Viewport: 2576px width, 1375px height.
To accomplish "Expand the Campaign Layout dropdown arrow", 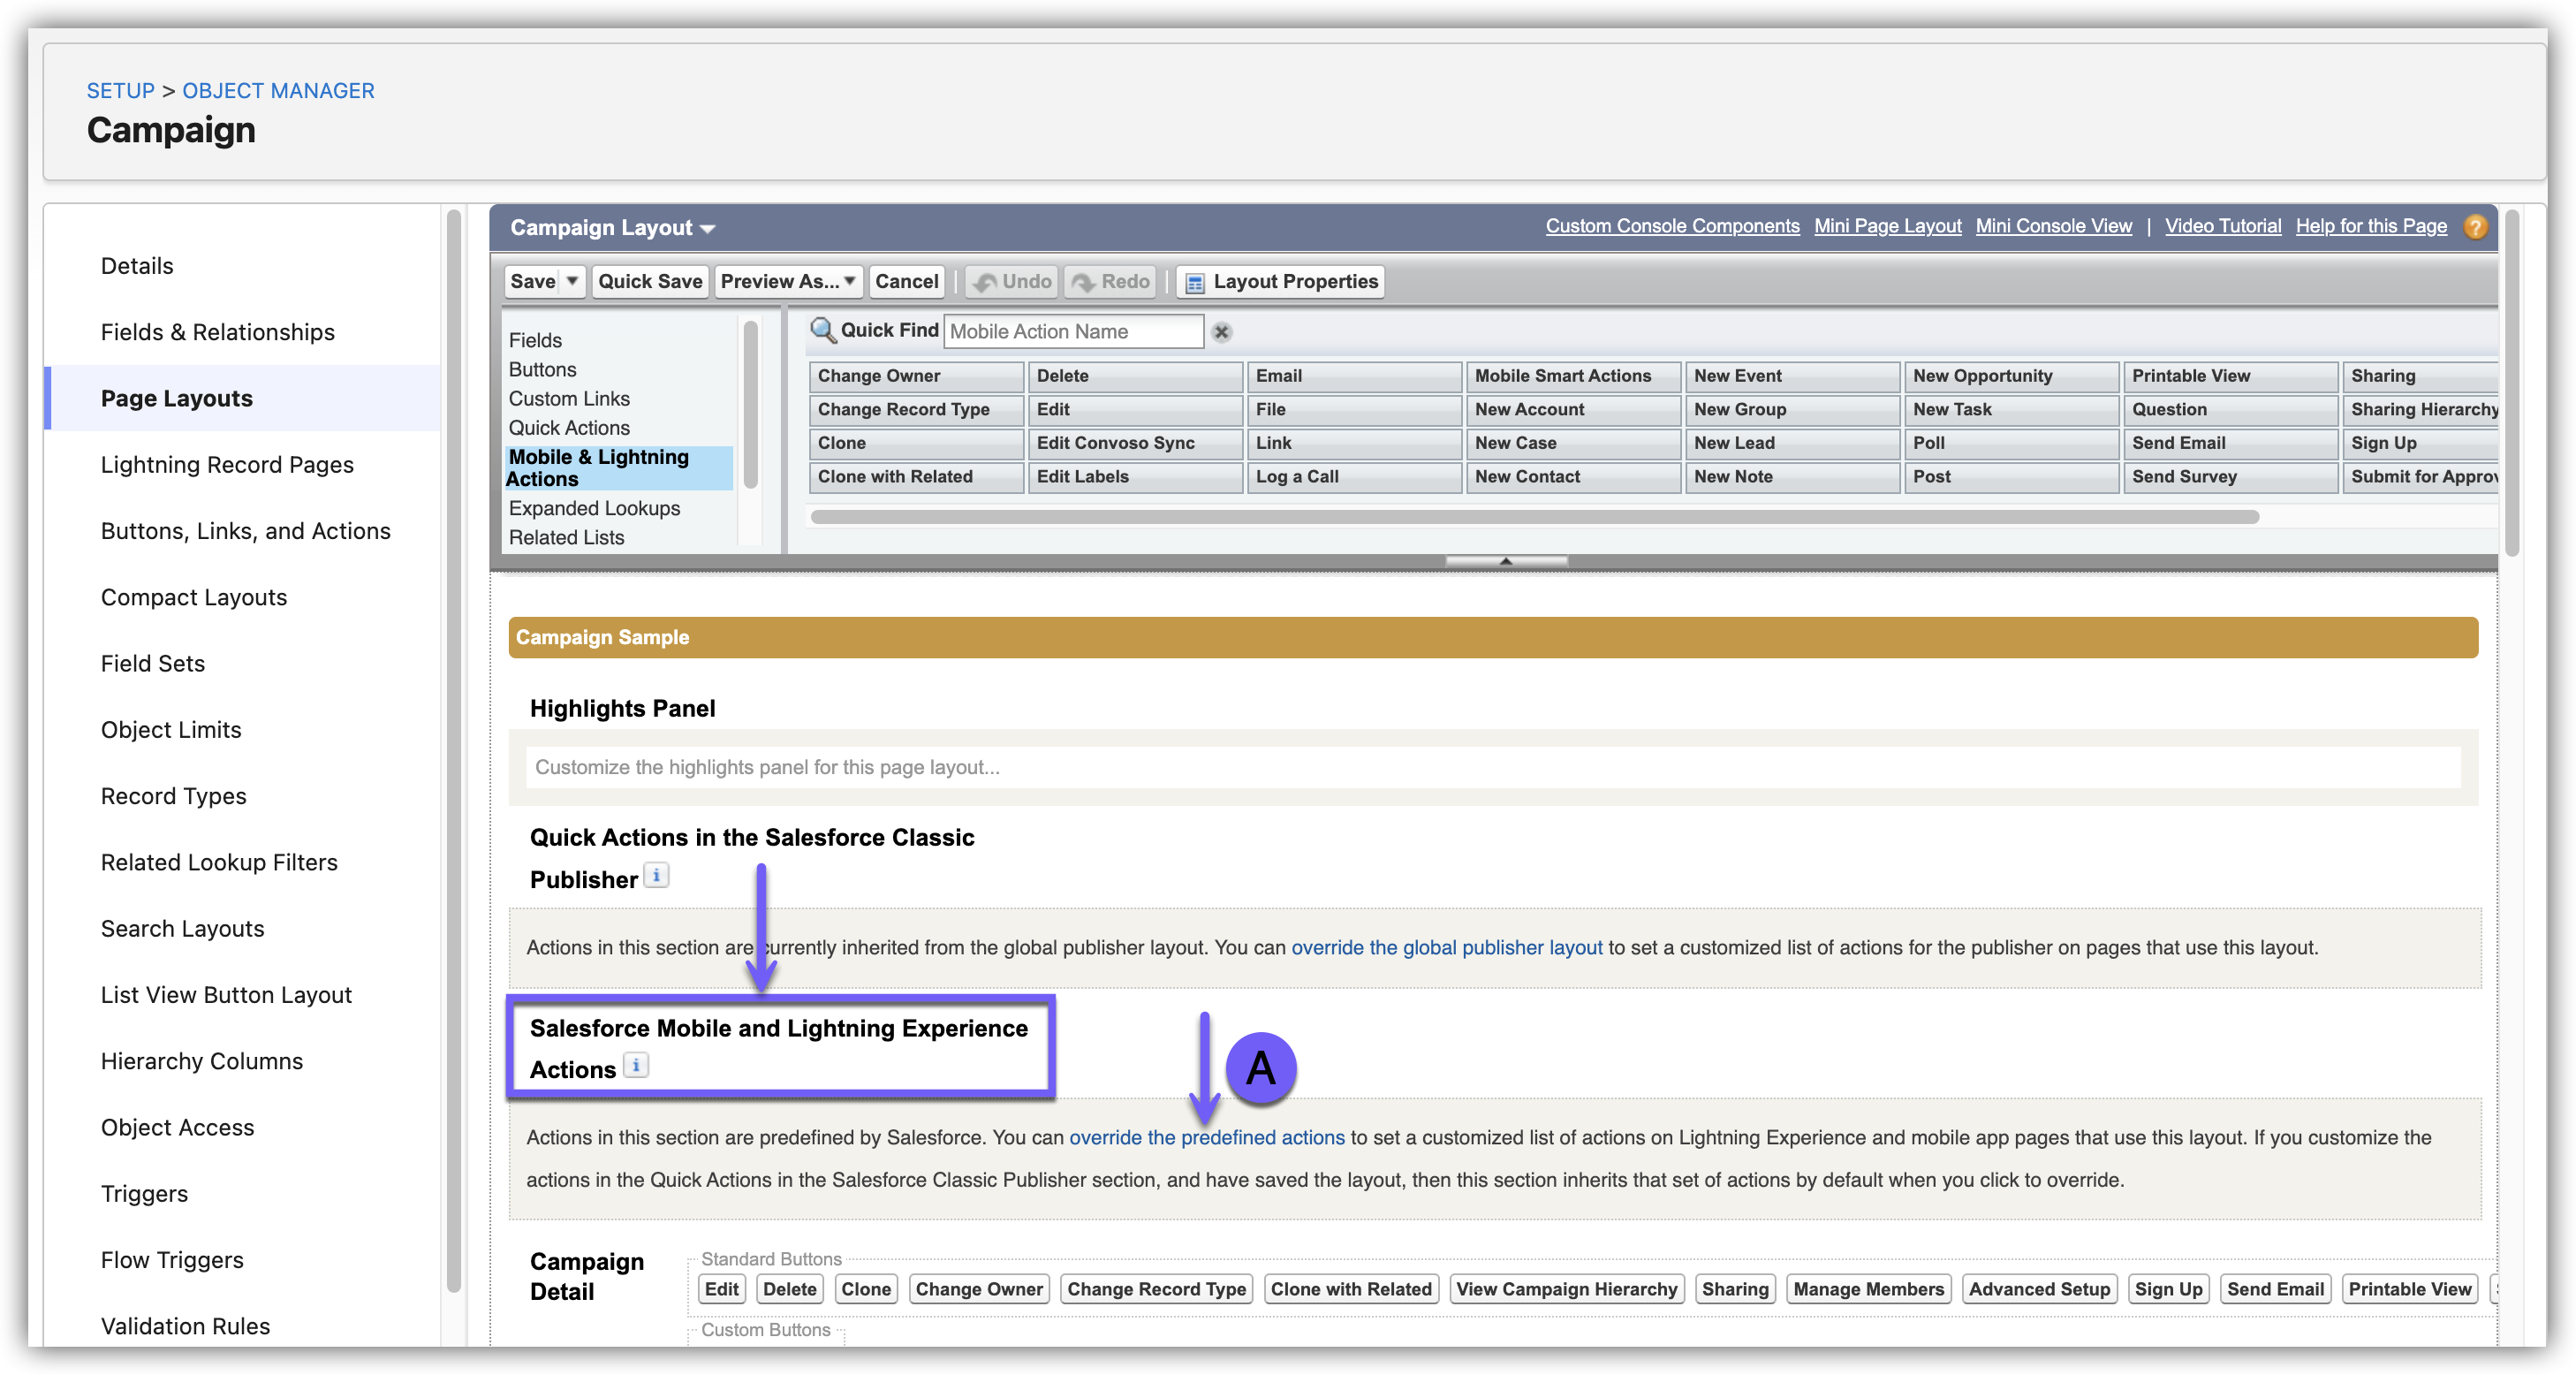I will tap(708, 229).
